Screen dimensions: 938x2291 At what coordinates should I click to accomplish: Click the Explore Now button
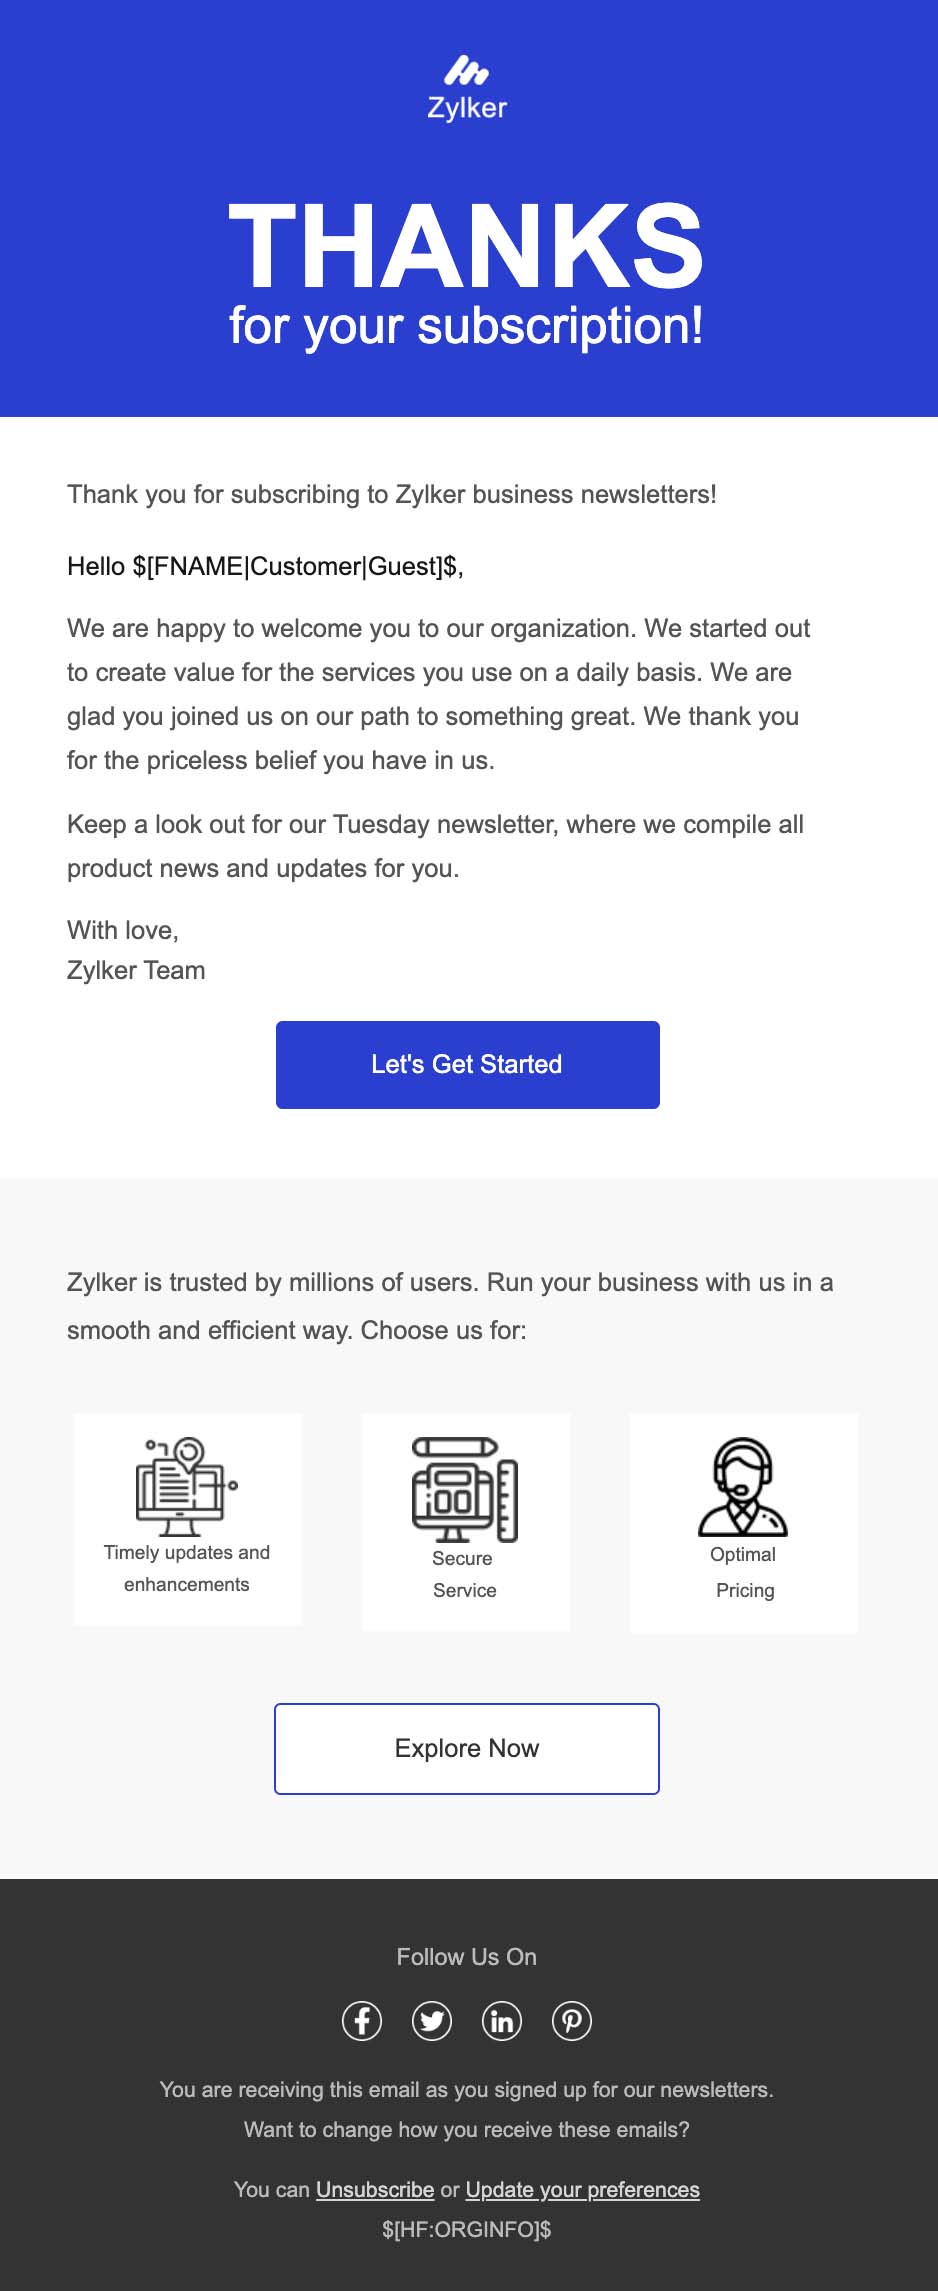tap(467, 1748)
